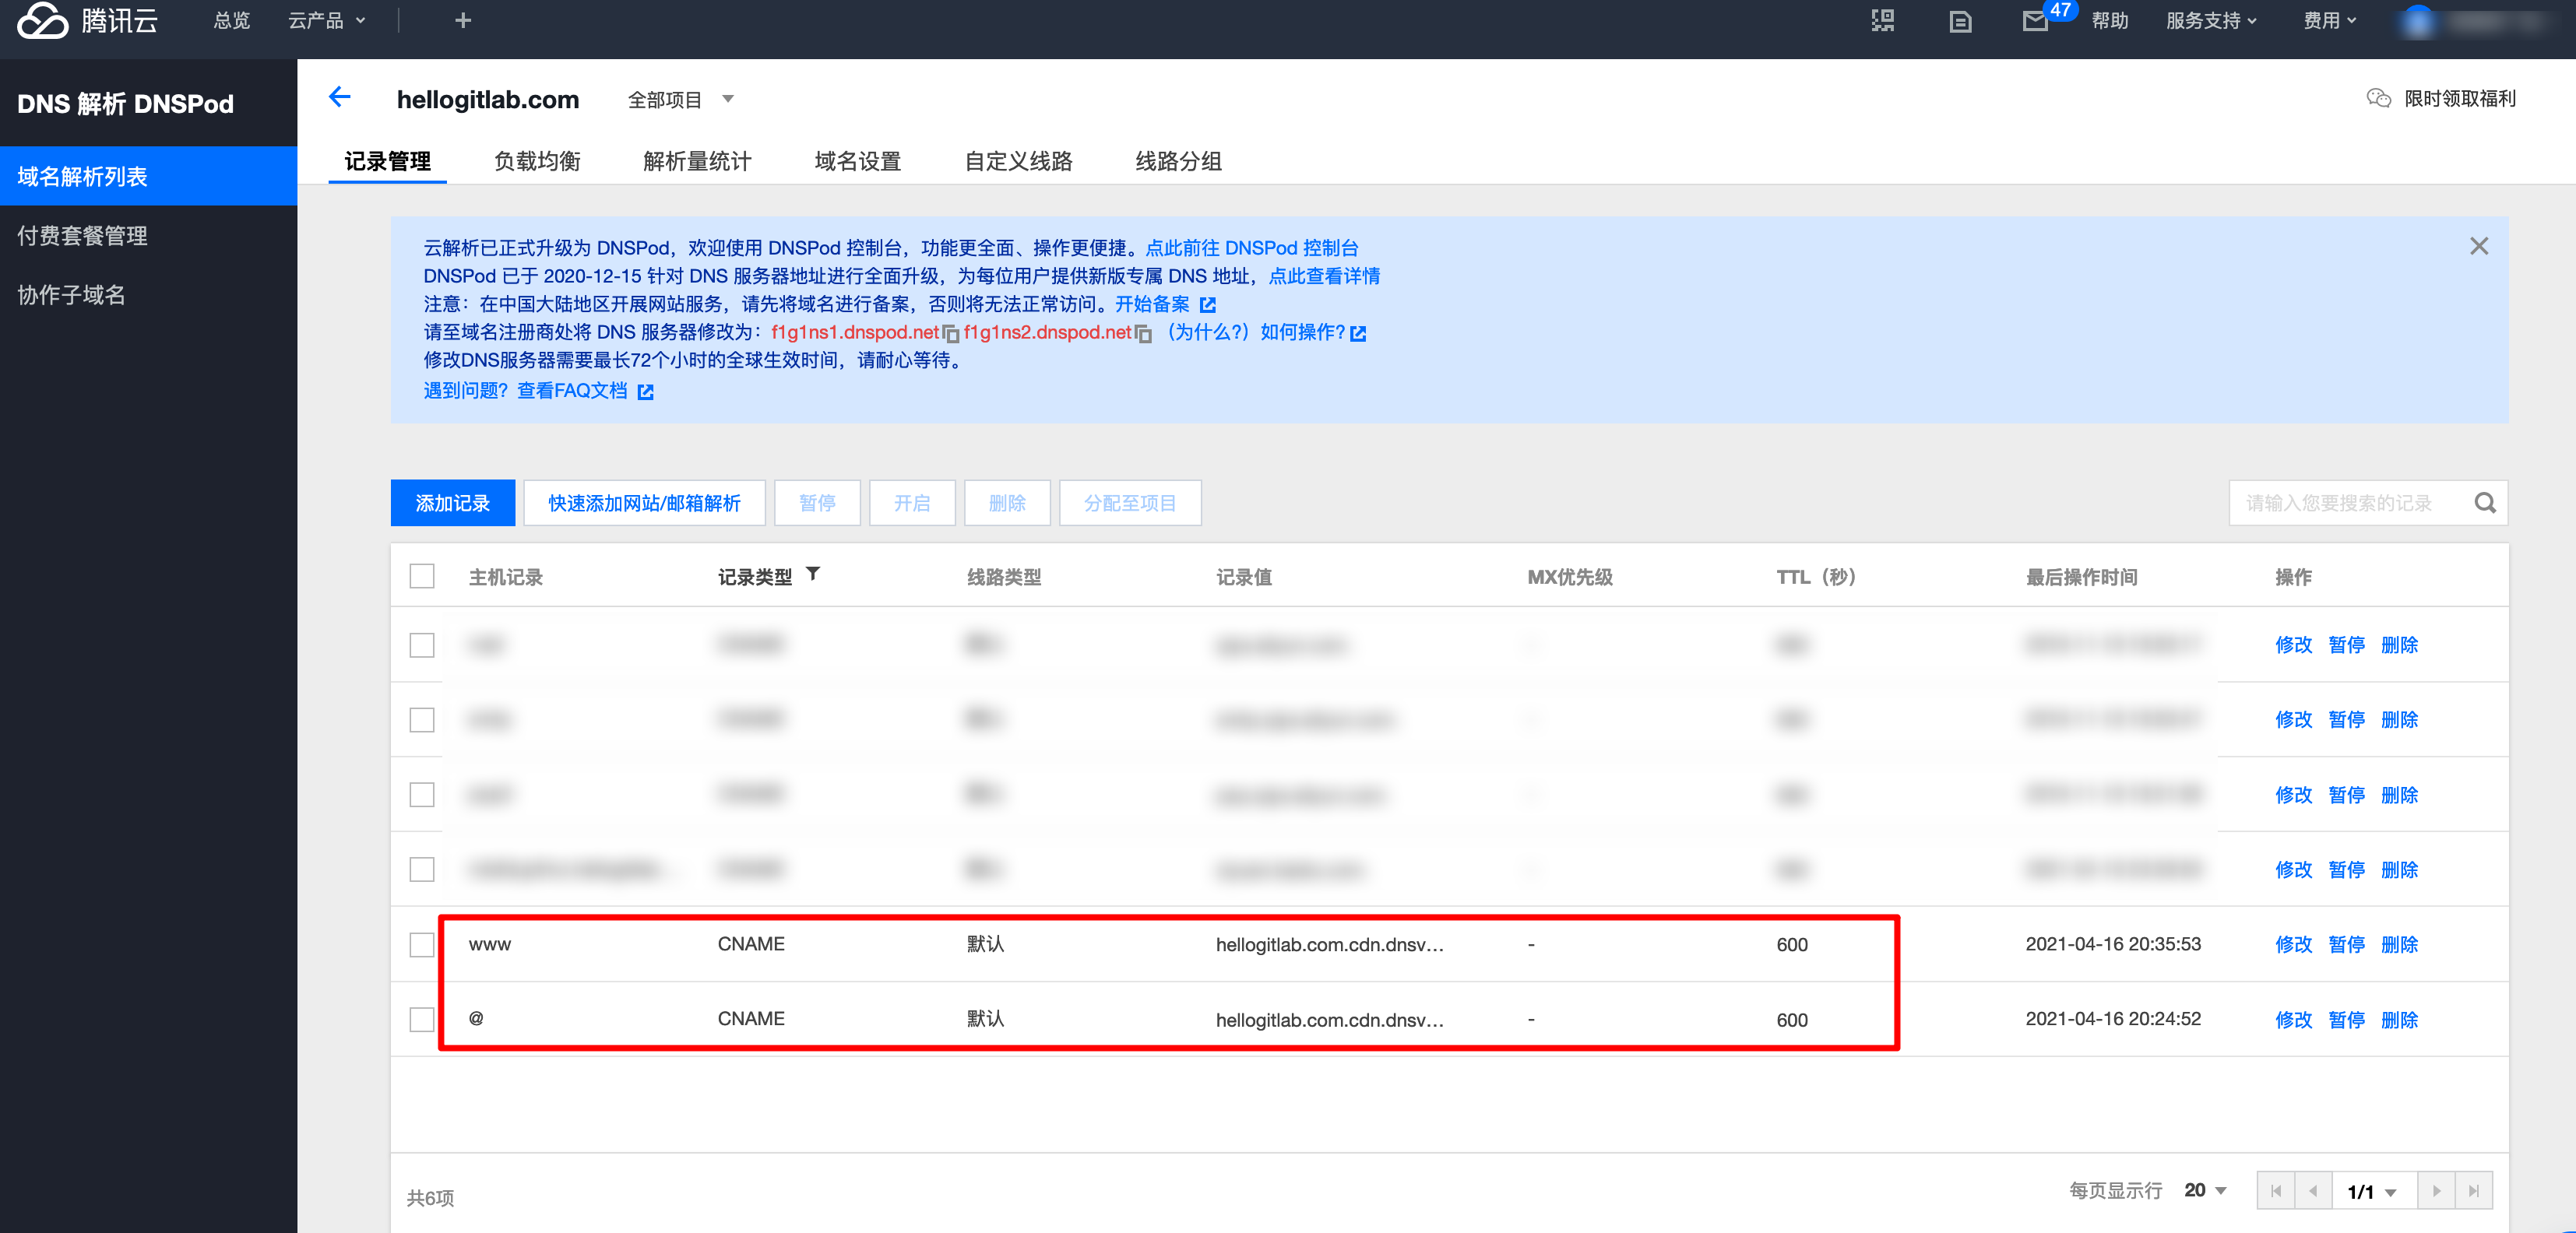
Task: Open the QR code scanner icon
Action: point(1883,20)
